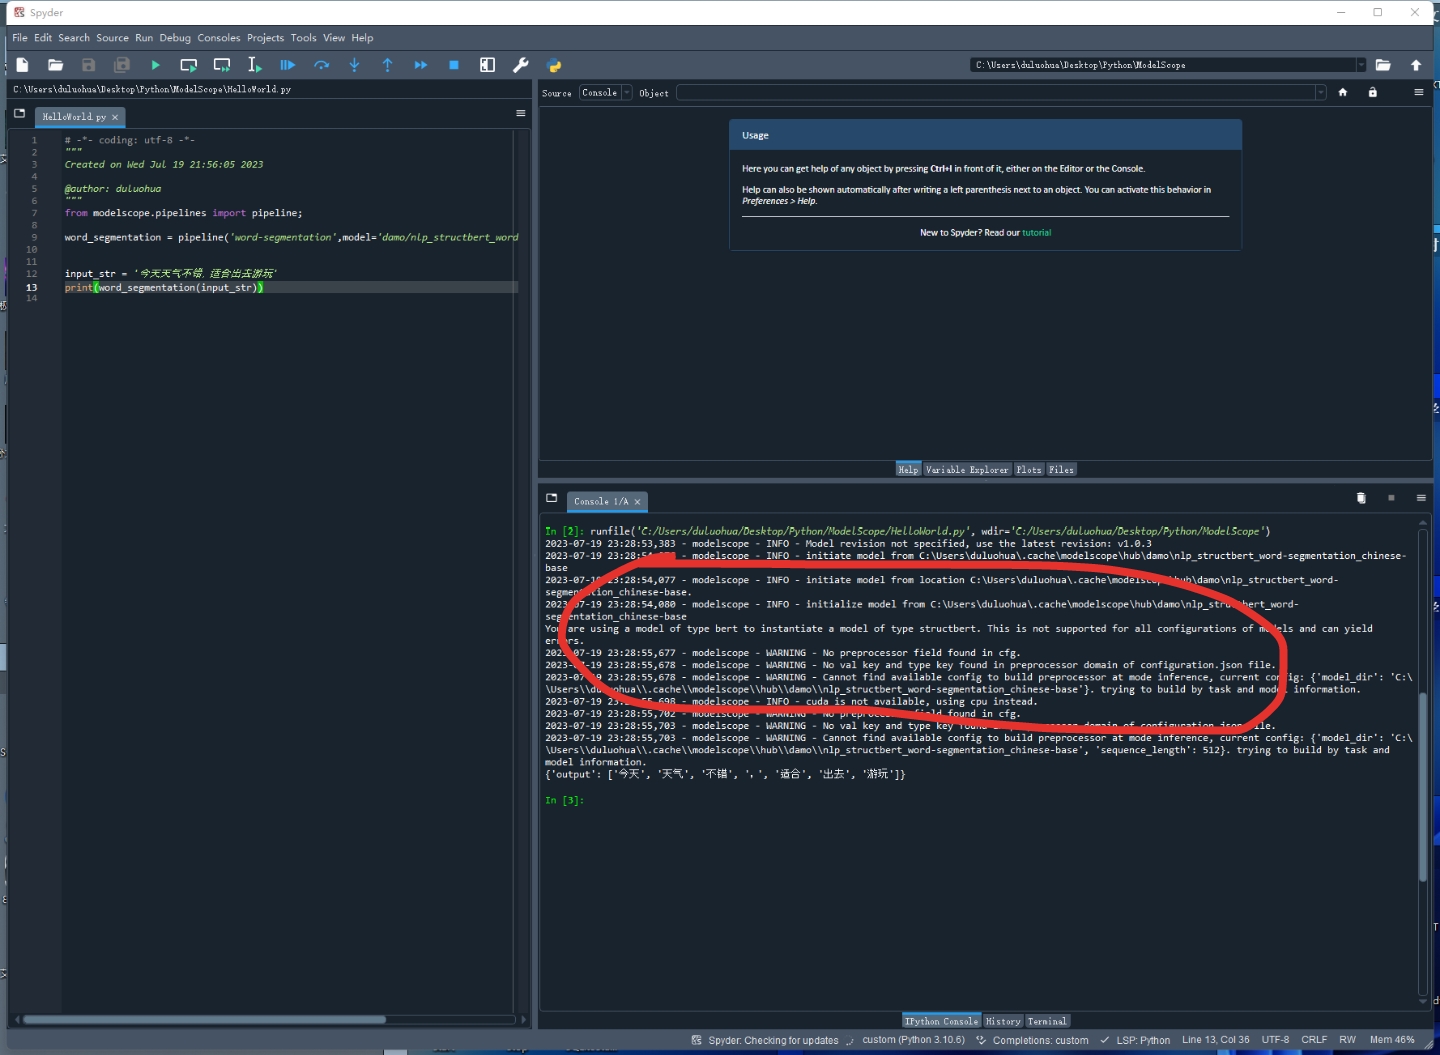The width and height of the screenshot is (1440, 1055).
Task: Change to the parent directory
Action: (1416, 65)
